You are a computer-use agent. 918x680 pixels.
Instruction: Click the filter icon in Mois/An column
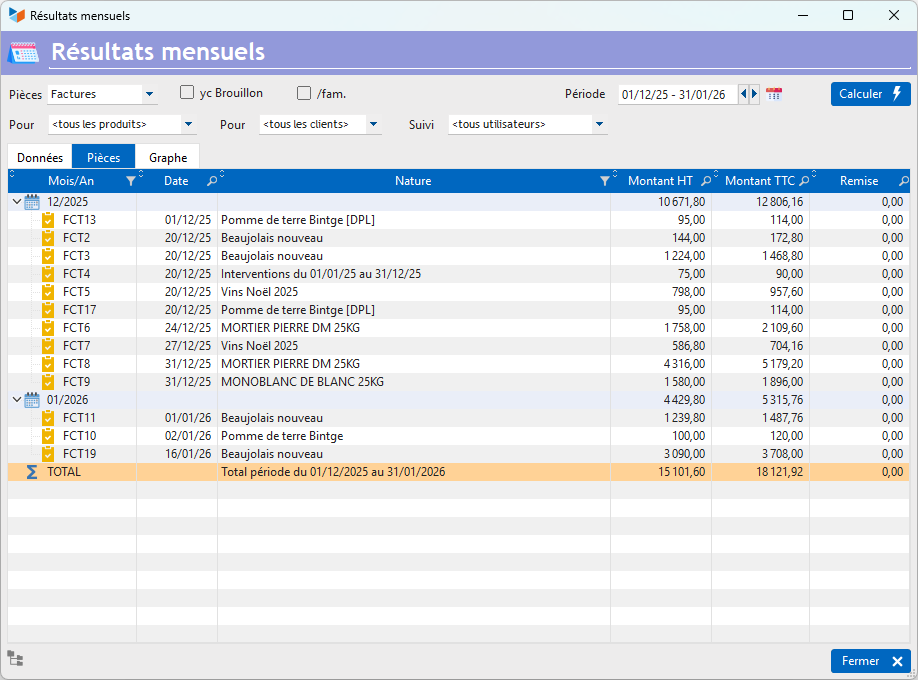[x=131, y=181]
